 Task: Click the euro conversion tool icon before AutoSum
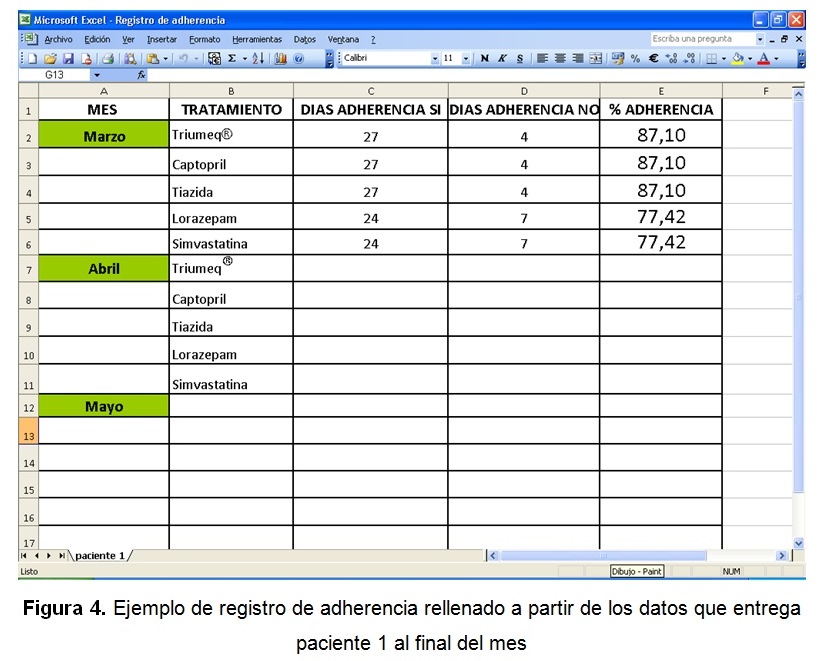(214, 59)
